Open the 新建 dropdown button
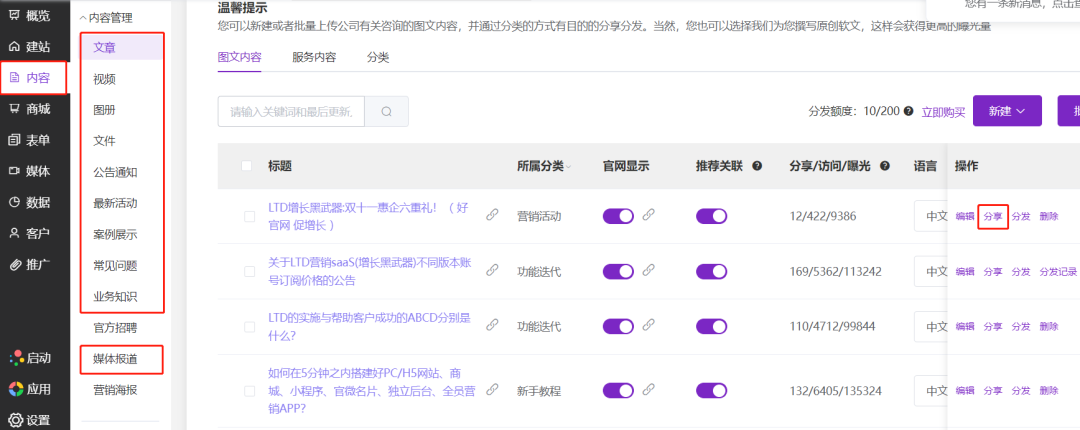This screenshot has width=1080, height=430. [1007, 111]
